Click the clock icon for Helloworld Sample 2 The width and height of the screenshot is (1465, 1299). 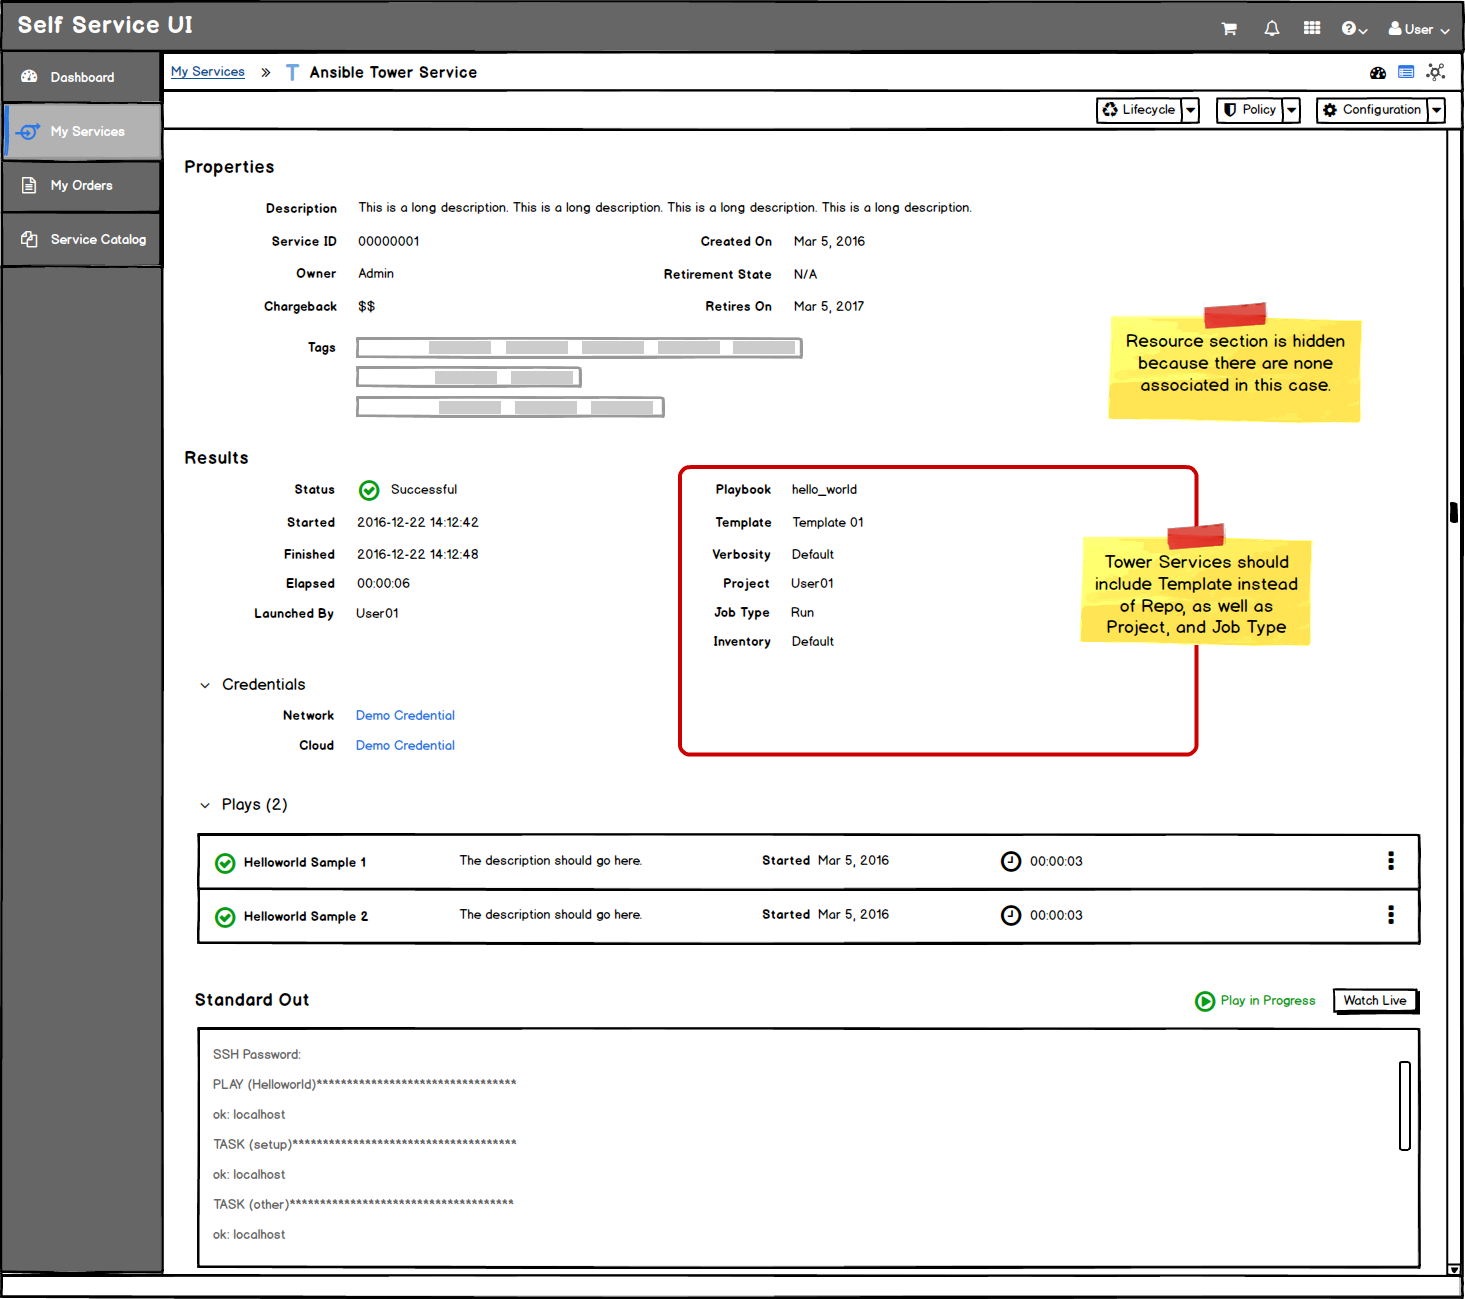pyautogui.click(x=1011, y=915)
